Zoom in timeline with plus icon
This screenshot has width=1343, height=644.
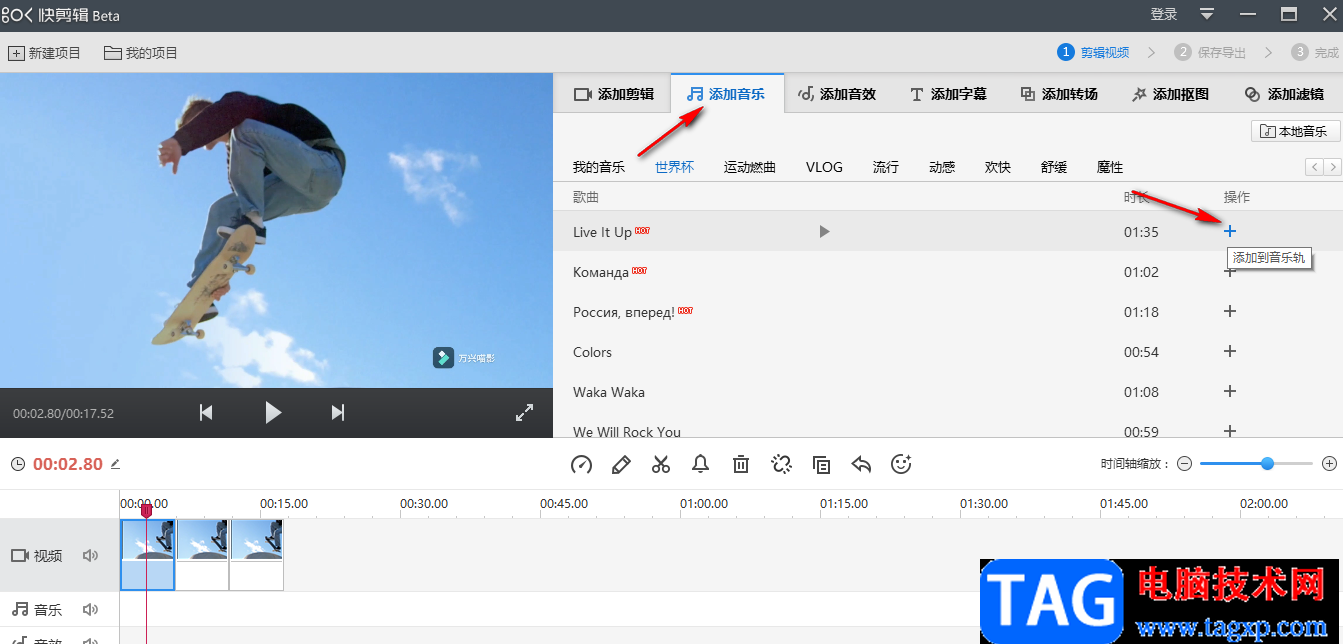pyautogui.click(x=1329, y=464)
